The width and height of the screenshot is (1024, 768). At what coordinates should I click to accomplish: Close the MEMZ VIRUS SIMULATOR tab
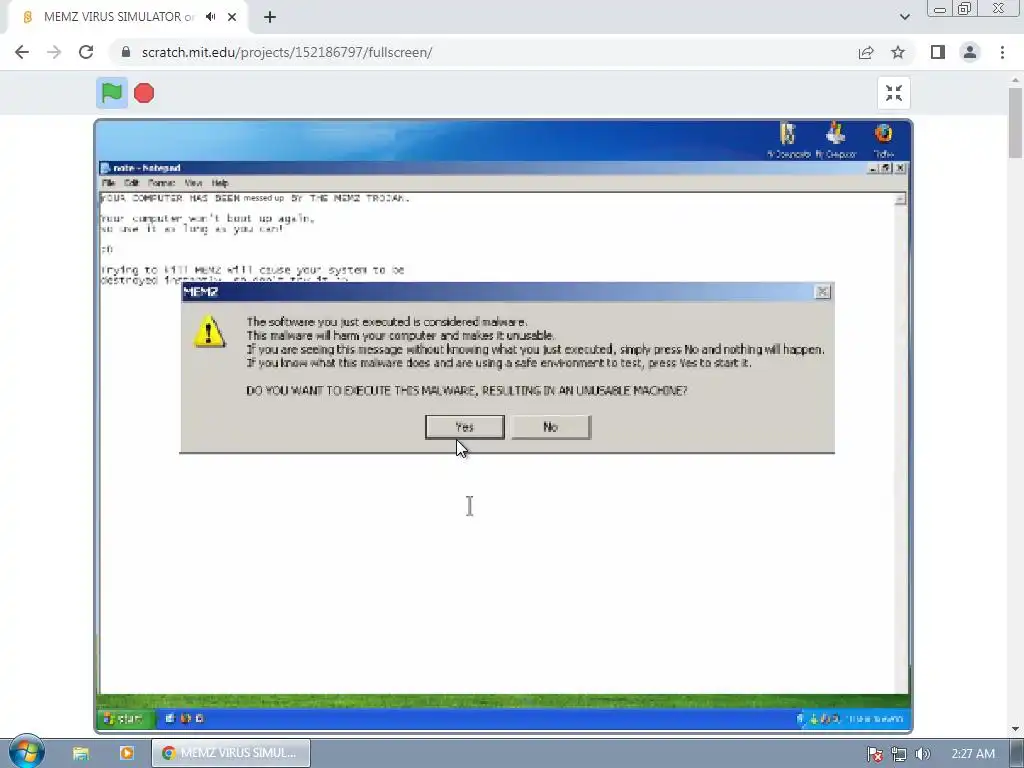coord(232,17)
